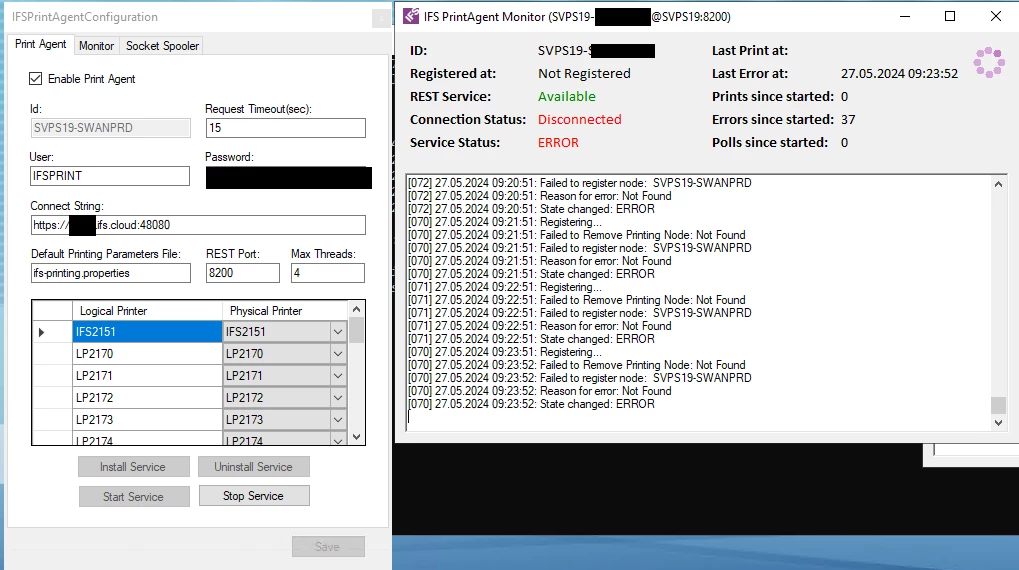1019x570 pixels.
Task: Open the LP2171 physical printer dropdown
Action: (x=338, y=376)
